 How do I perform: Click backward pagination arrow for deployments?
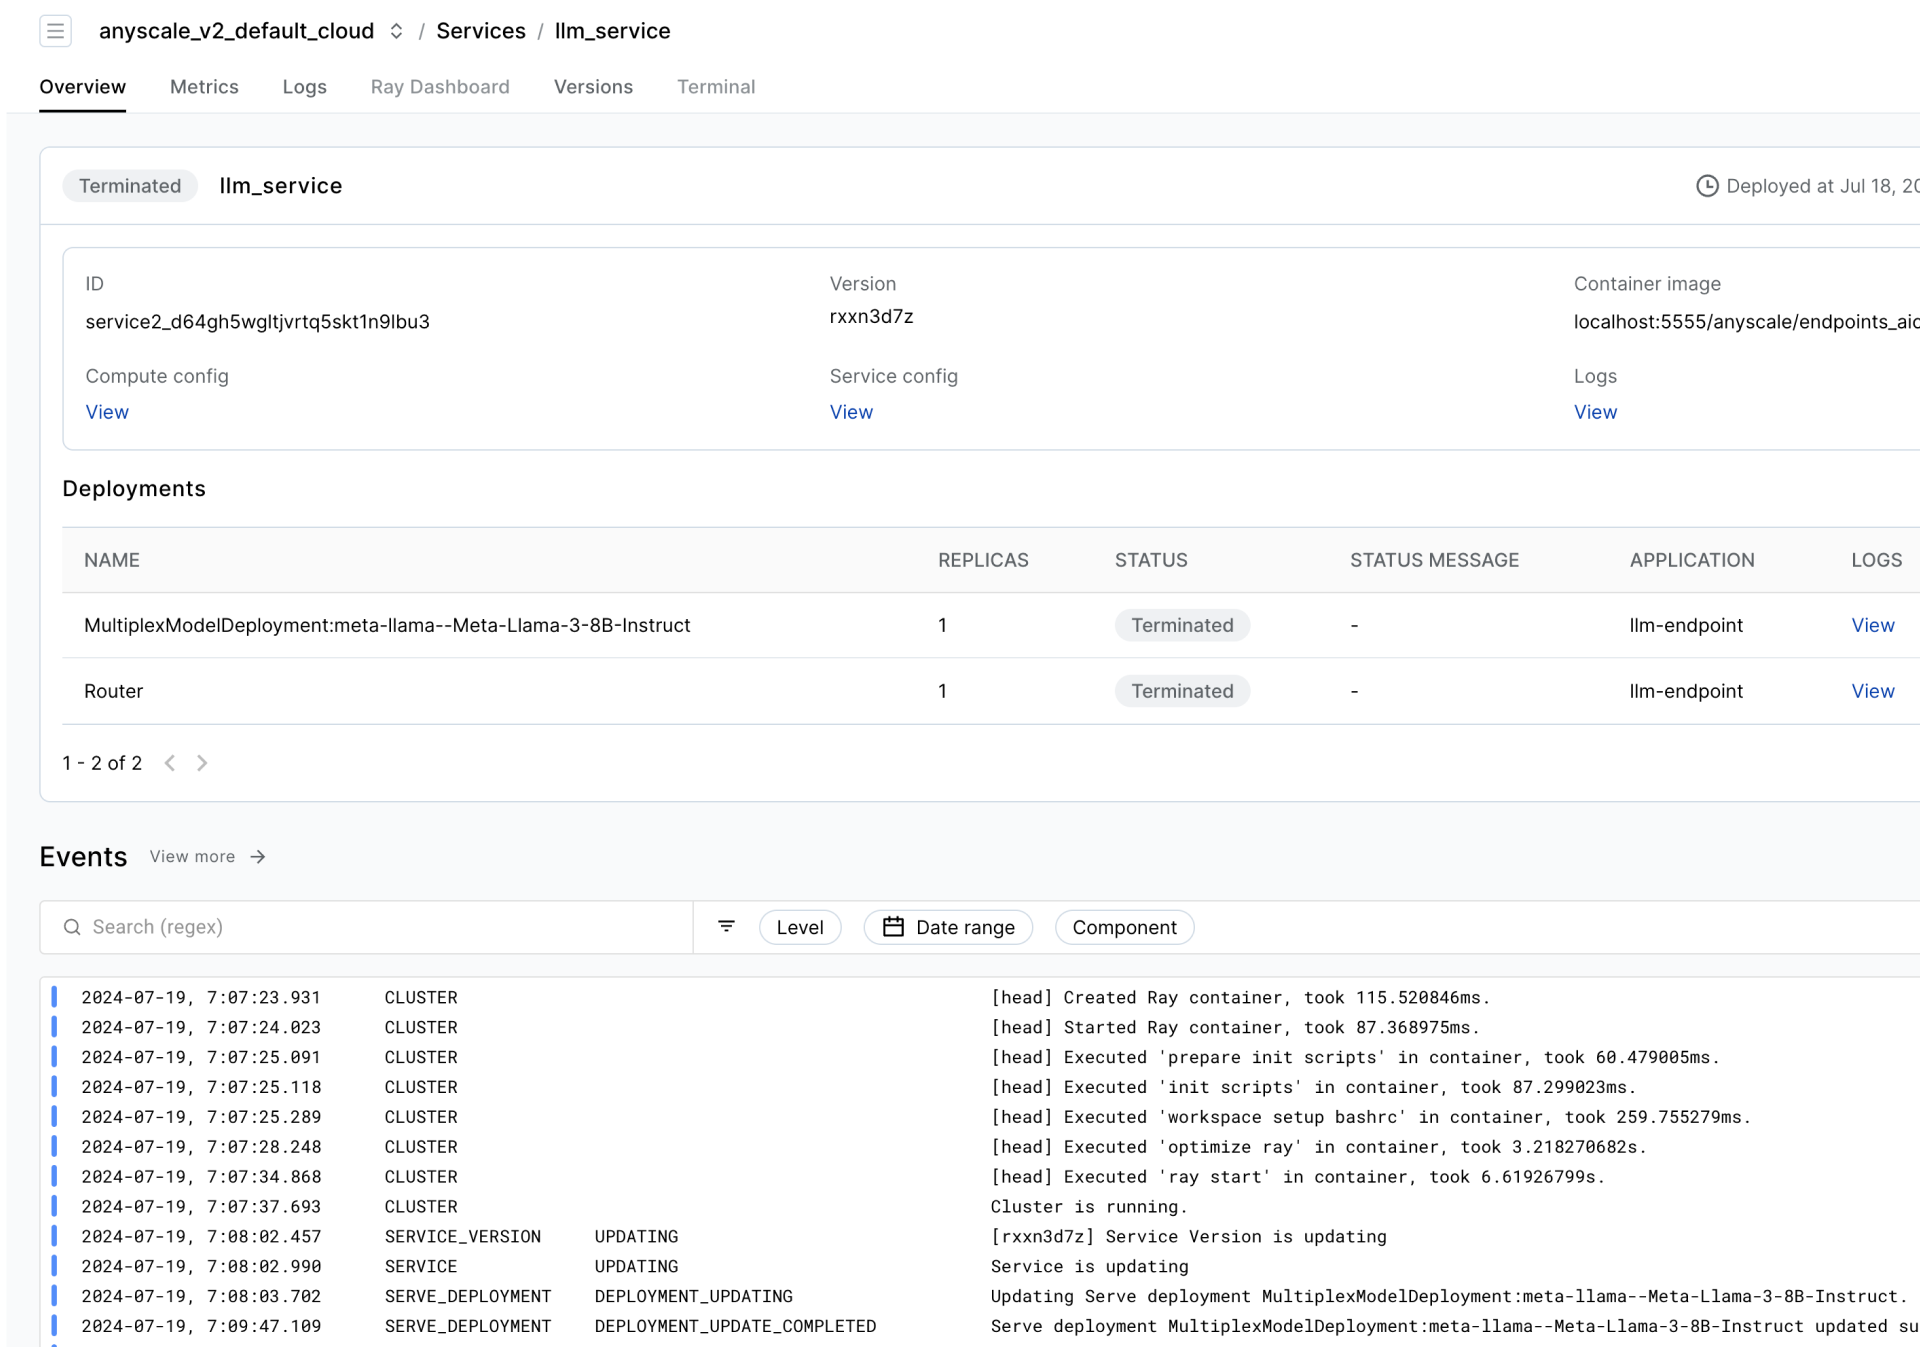(x=169, y=763)
